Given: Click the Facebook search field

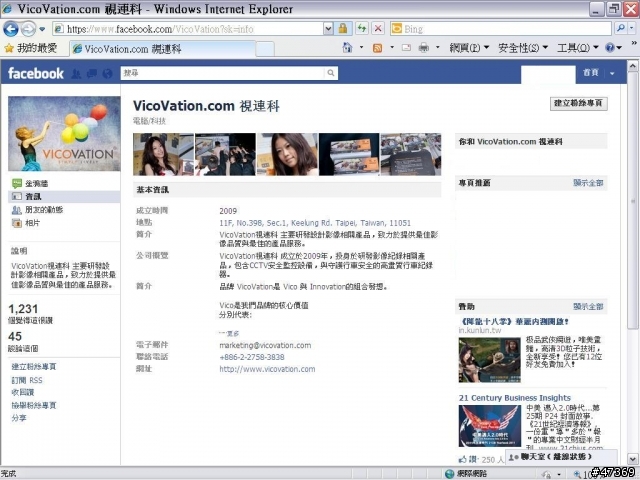Looking at the screenshot, I should click(x=223, y=73).
